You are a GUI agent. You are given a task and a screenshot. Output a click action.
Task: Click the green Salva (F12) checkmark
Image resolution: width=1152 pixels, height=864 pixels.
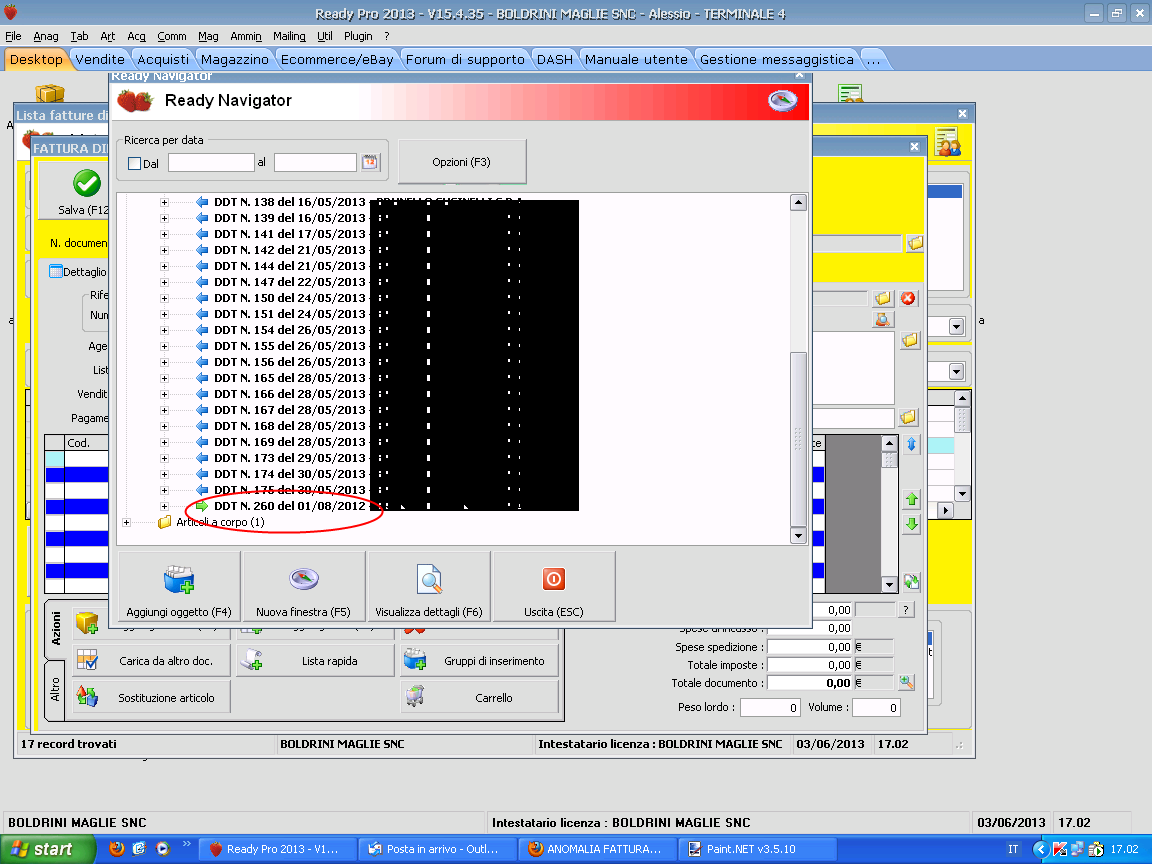[x=87, y=184]
